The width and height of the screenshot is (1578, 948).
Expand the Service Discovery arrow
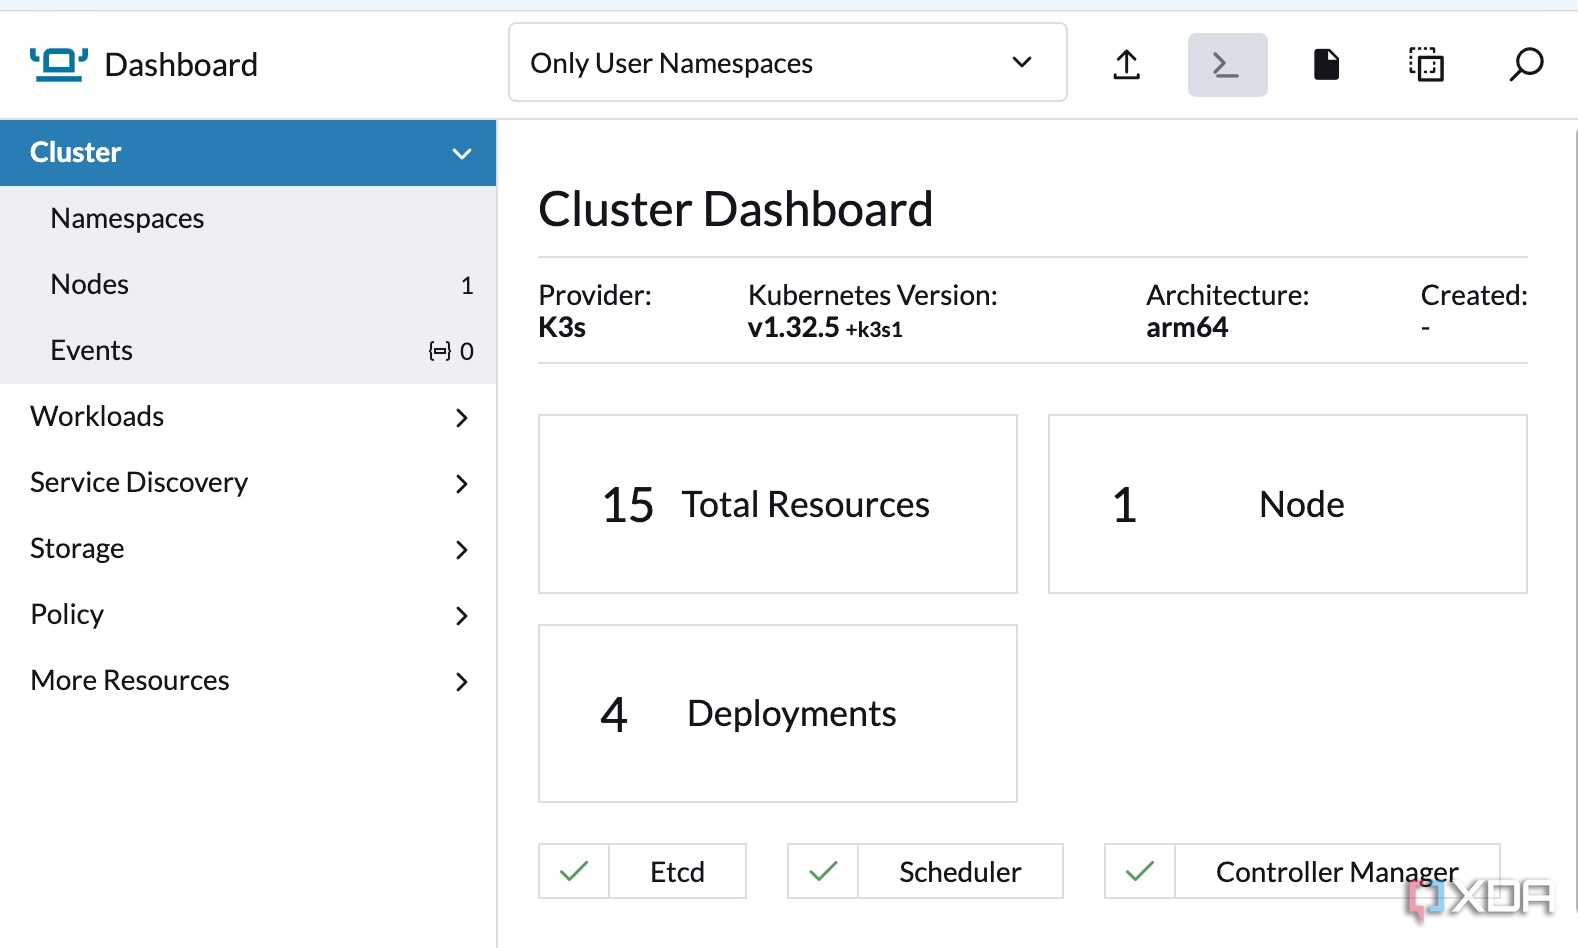[x=462, y=484]
